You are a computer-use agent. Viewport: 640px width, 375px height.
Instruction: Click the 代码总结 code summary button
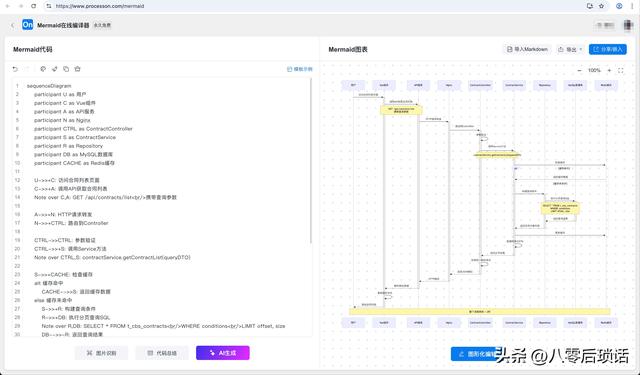point(162,353)
